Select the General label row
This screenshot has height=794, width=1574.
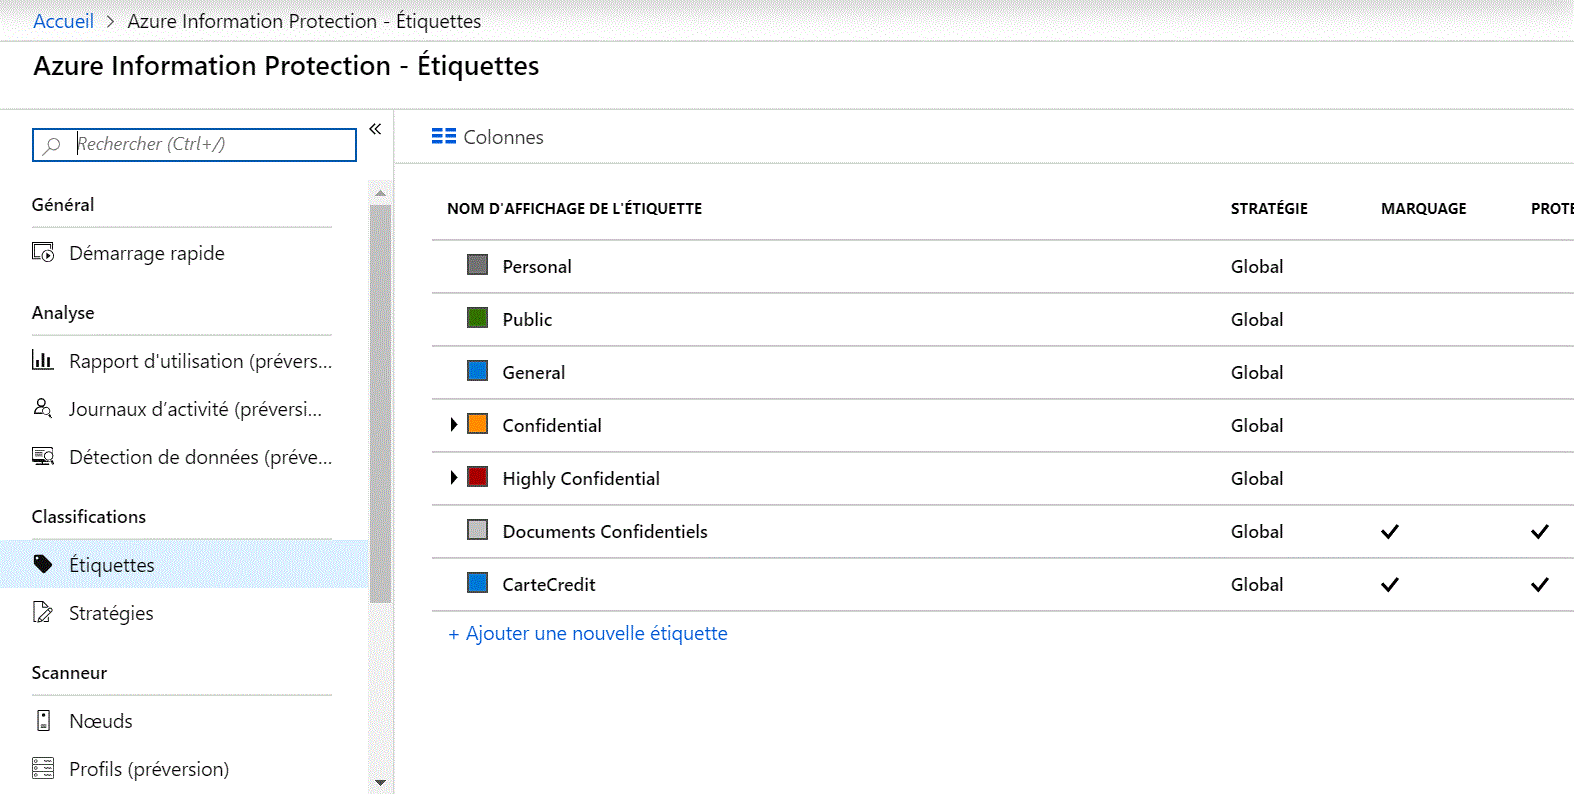click(1002, 372)
